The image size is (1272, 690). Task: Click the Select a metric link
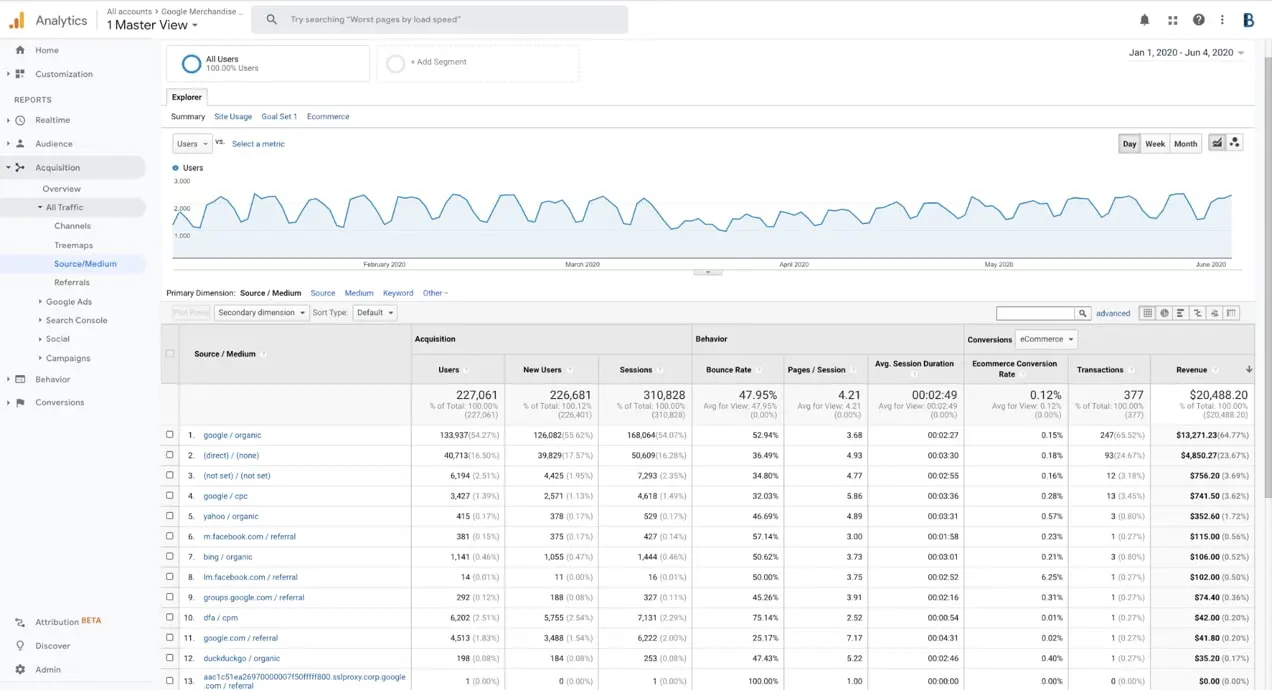tap(258, 144)
